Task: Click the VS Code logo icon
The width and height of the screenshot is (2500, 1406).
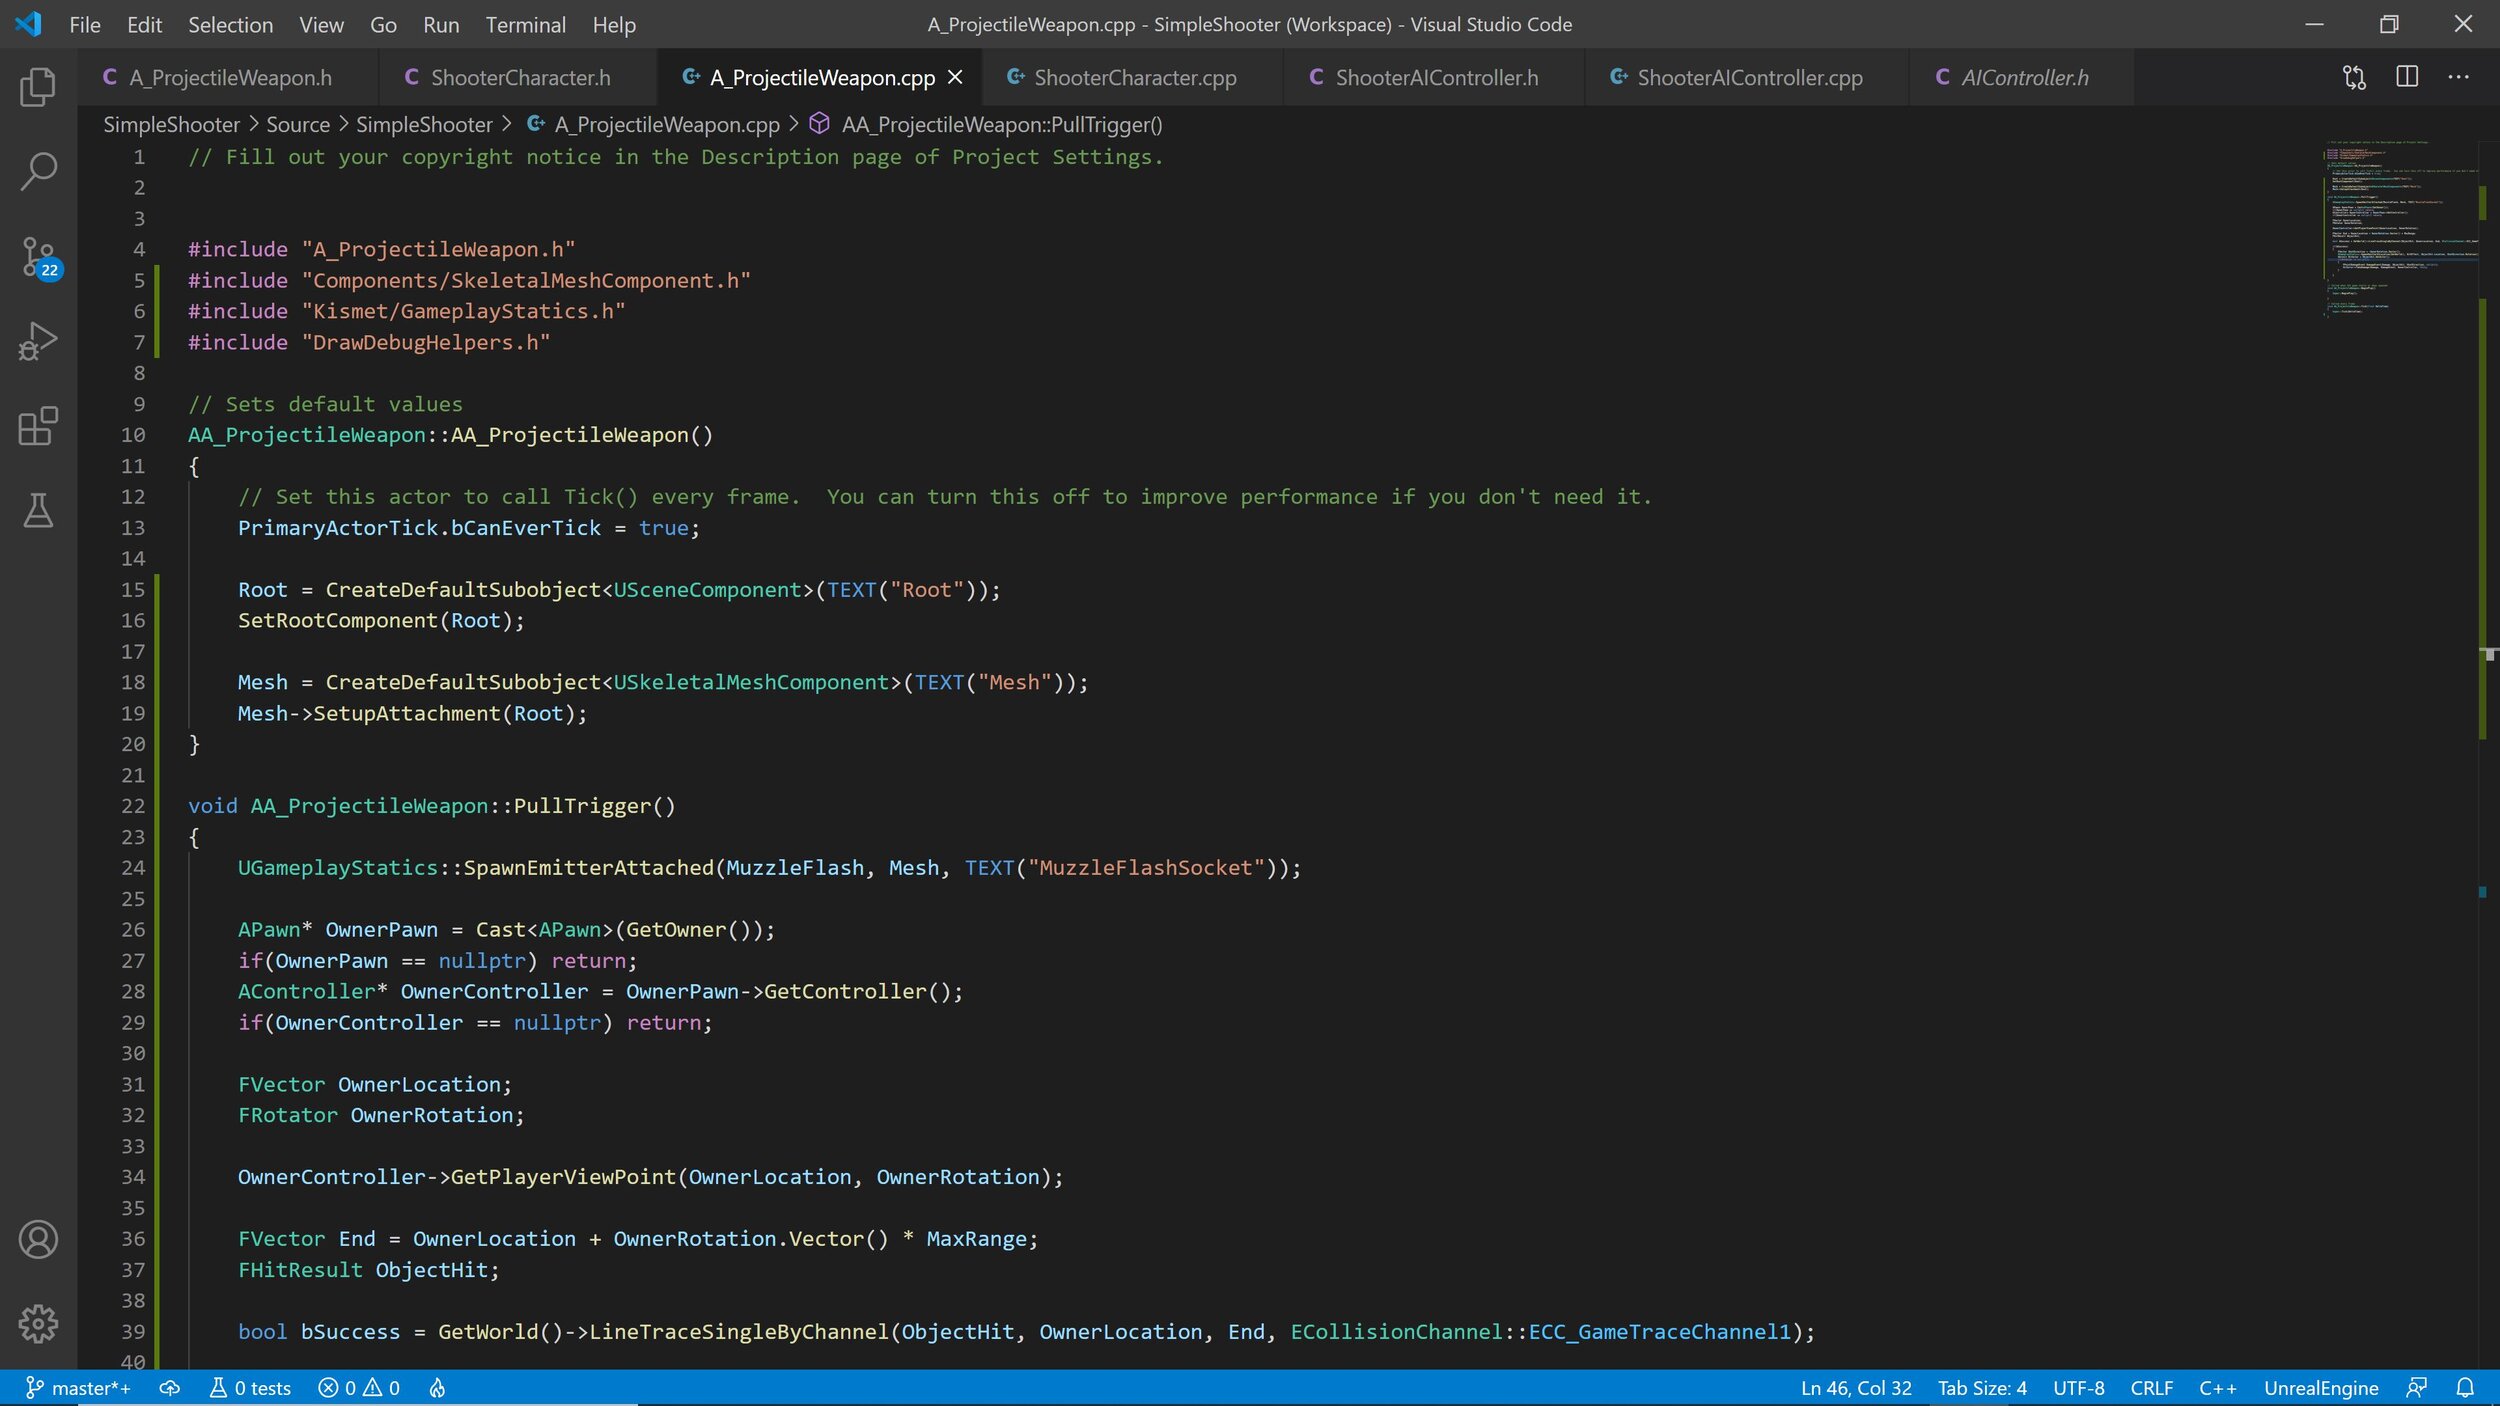Action: 29,24
